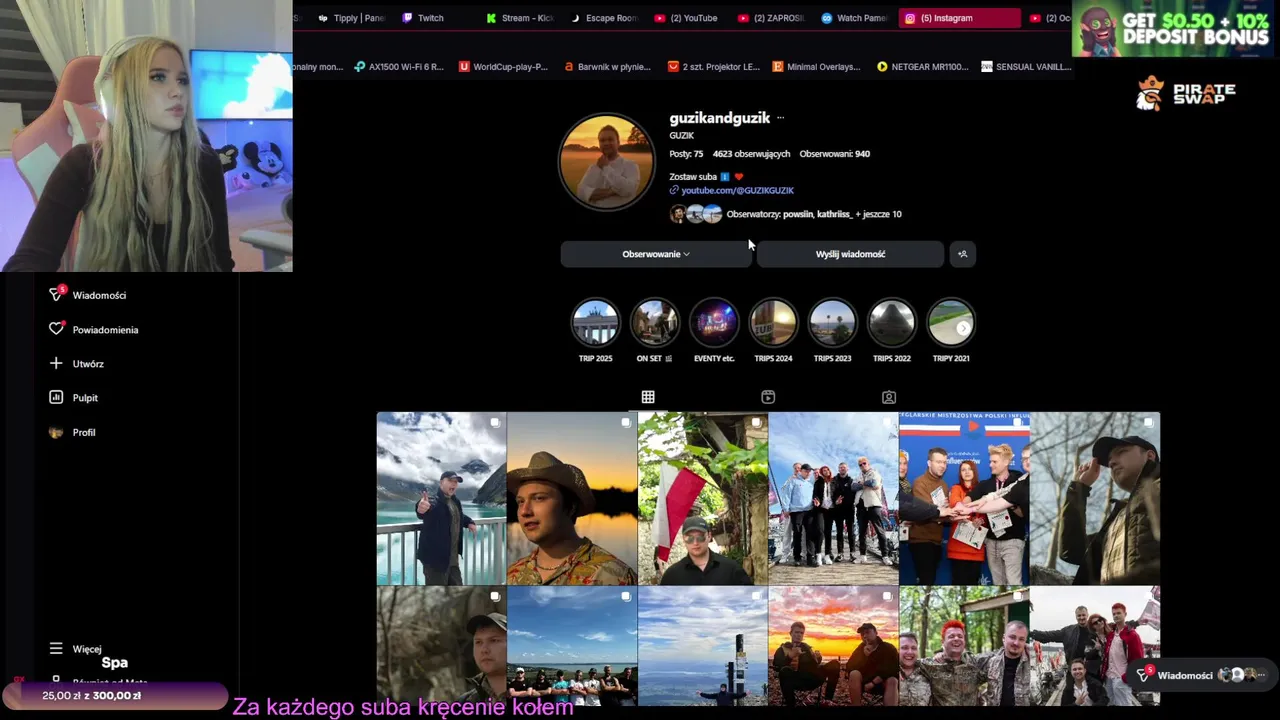The height and width of the screenshot is (720, 1280).
Task: Click Wyślij wiadomość button
Action: coord(850,254)
